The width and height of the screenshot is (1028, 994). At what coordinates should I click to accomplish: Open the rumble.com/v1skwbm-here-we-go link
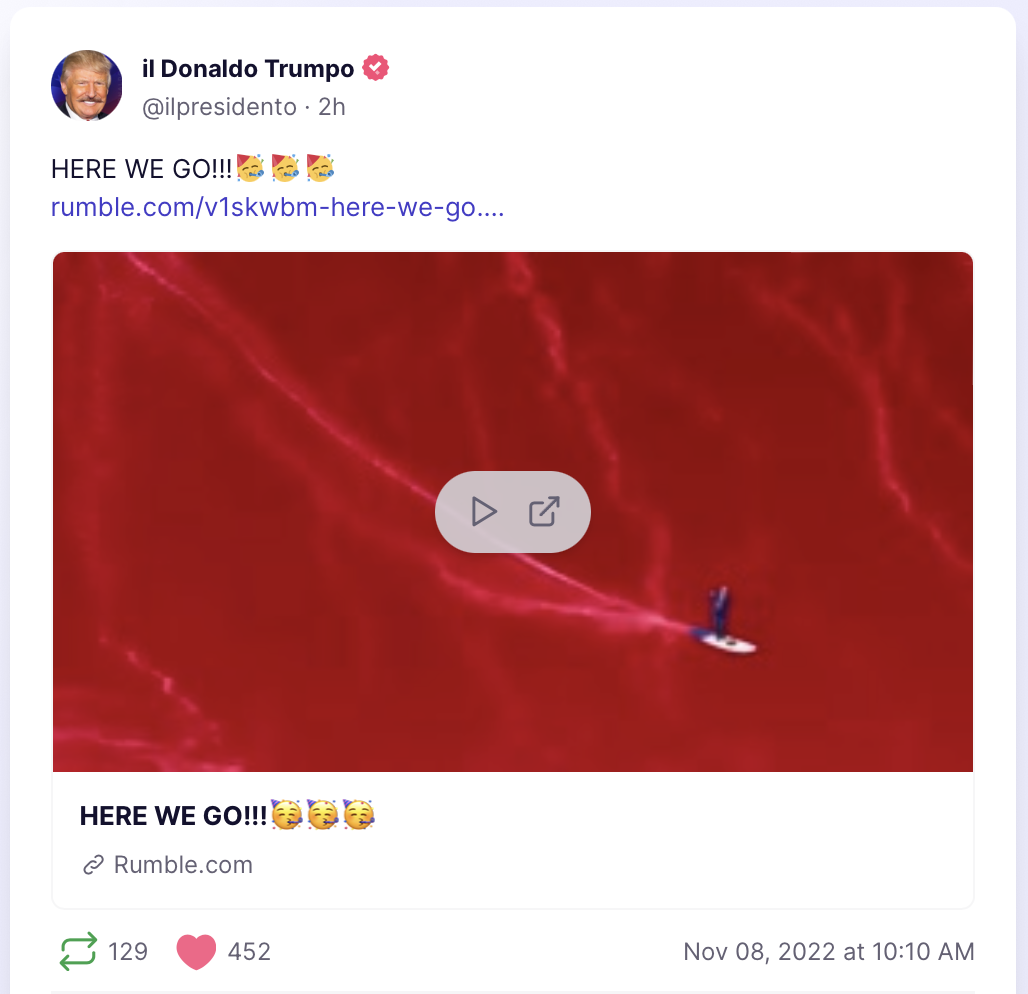click(x=277, y=207)
